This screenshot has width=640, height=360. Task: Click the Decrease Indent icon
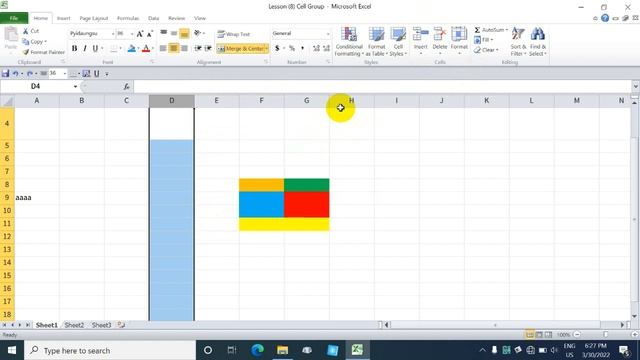tap(198, 49)
